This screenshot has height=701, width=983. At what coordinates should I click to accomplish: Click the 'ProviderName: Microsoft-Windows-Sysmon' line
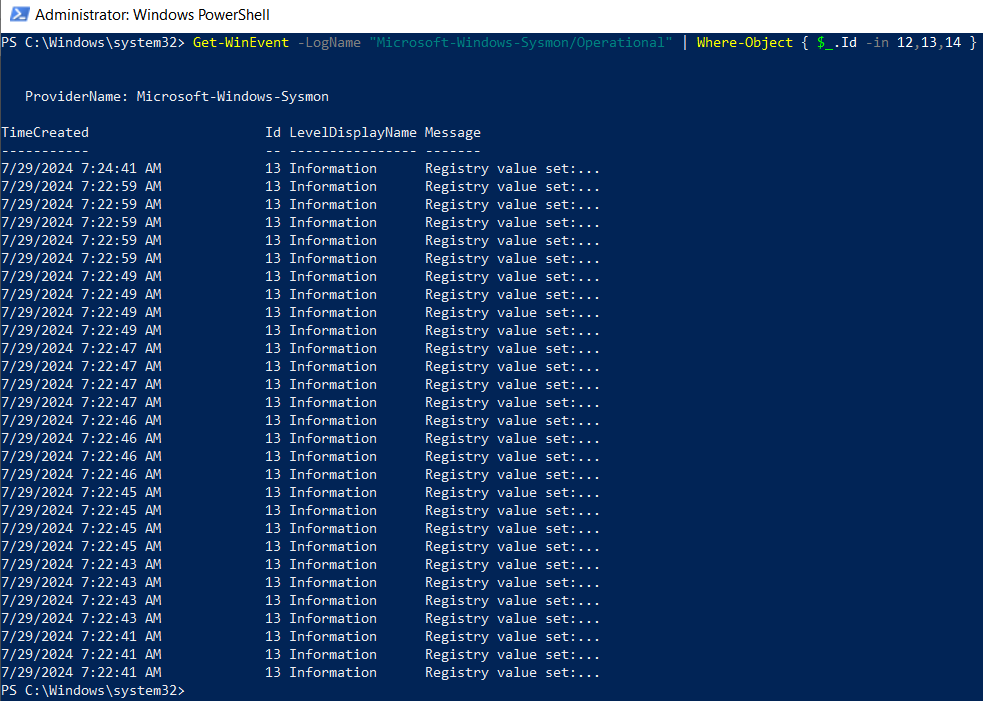pos(177,97)
